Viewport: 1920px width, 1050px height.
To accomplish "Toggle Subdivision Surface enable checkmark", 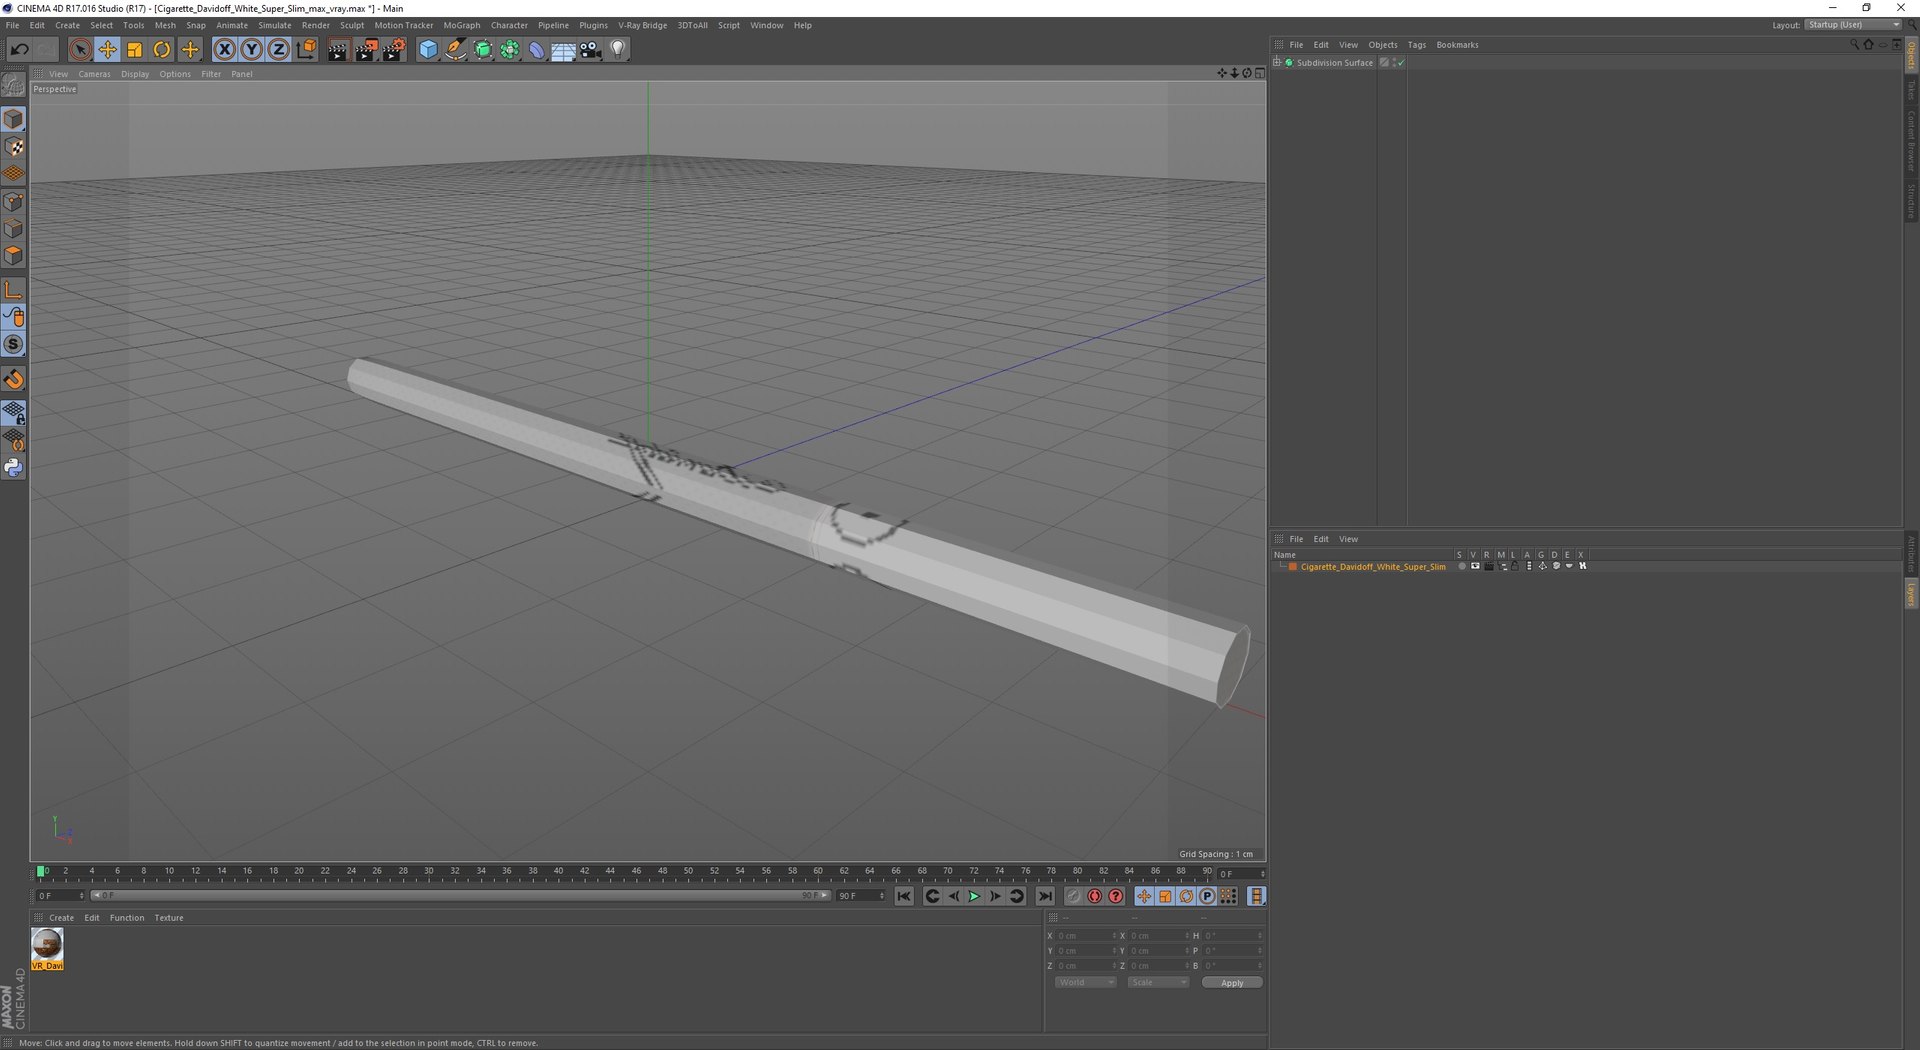I will pos(1401,63).
